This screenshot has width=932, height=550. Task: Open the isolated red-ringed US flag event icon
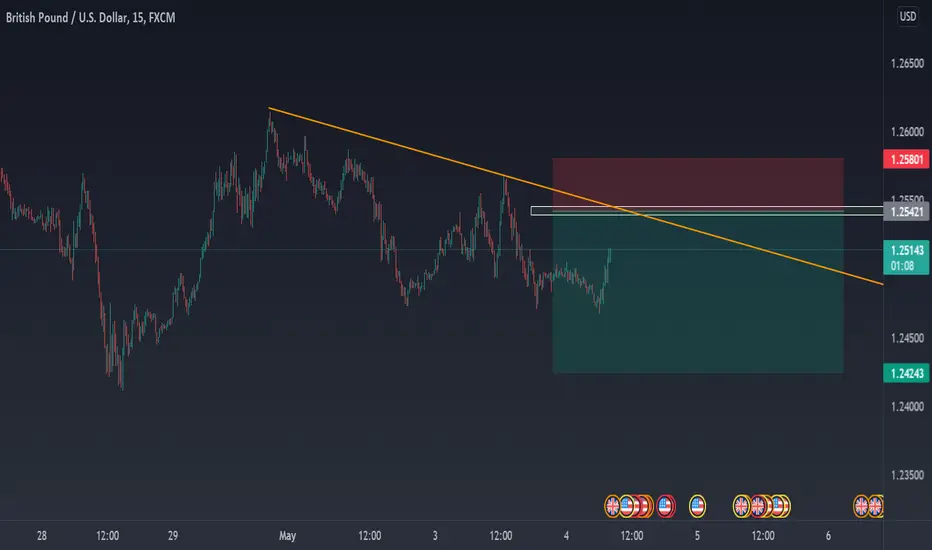(x=665, y=507)
